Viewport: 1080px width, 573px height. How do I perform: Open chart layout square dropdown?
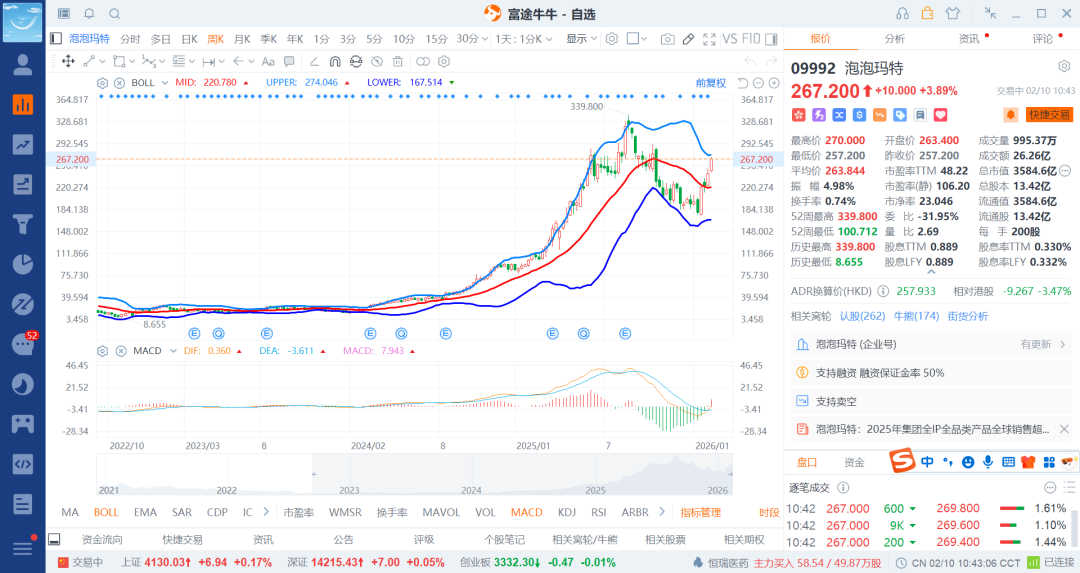pos(637,39)
